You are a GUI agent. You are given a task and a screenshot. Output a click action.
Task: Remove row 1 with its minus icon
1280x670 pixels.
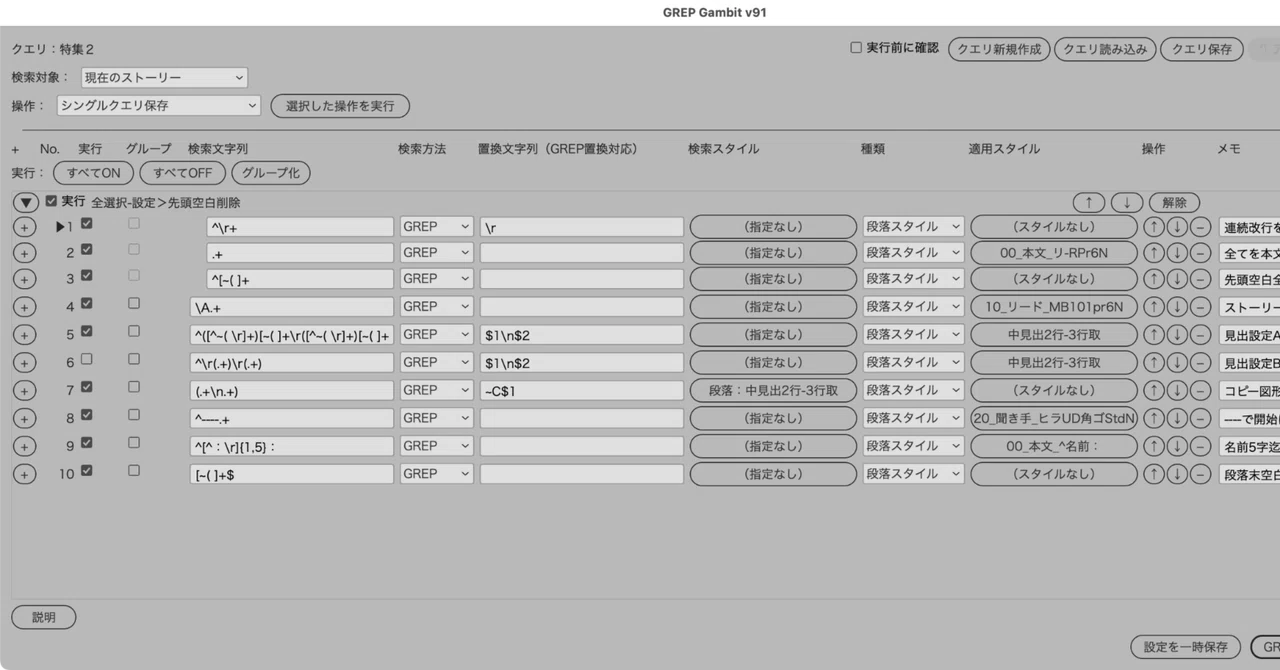(1201, 227)
